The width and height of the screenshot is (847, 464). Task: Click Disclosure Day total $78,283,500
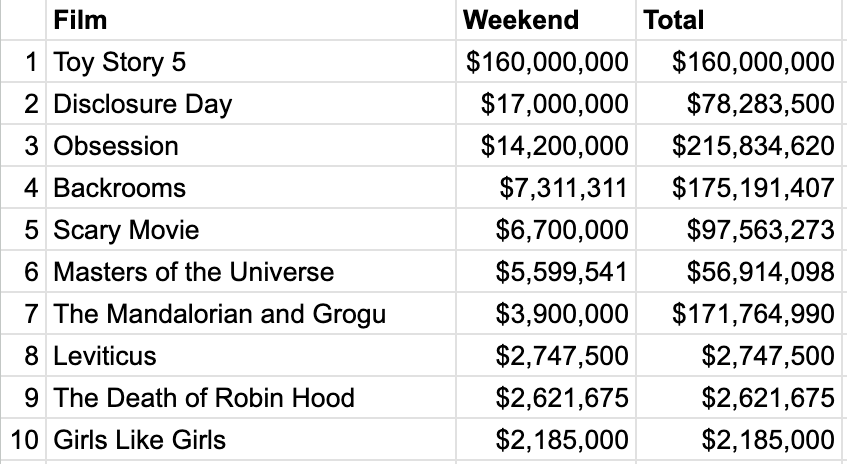coord(739,103)
